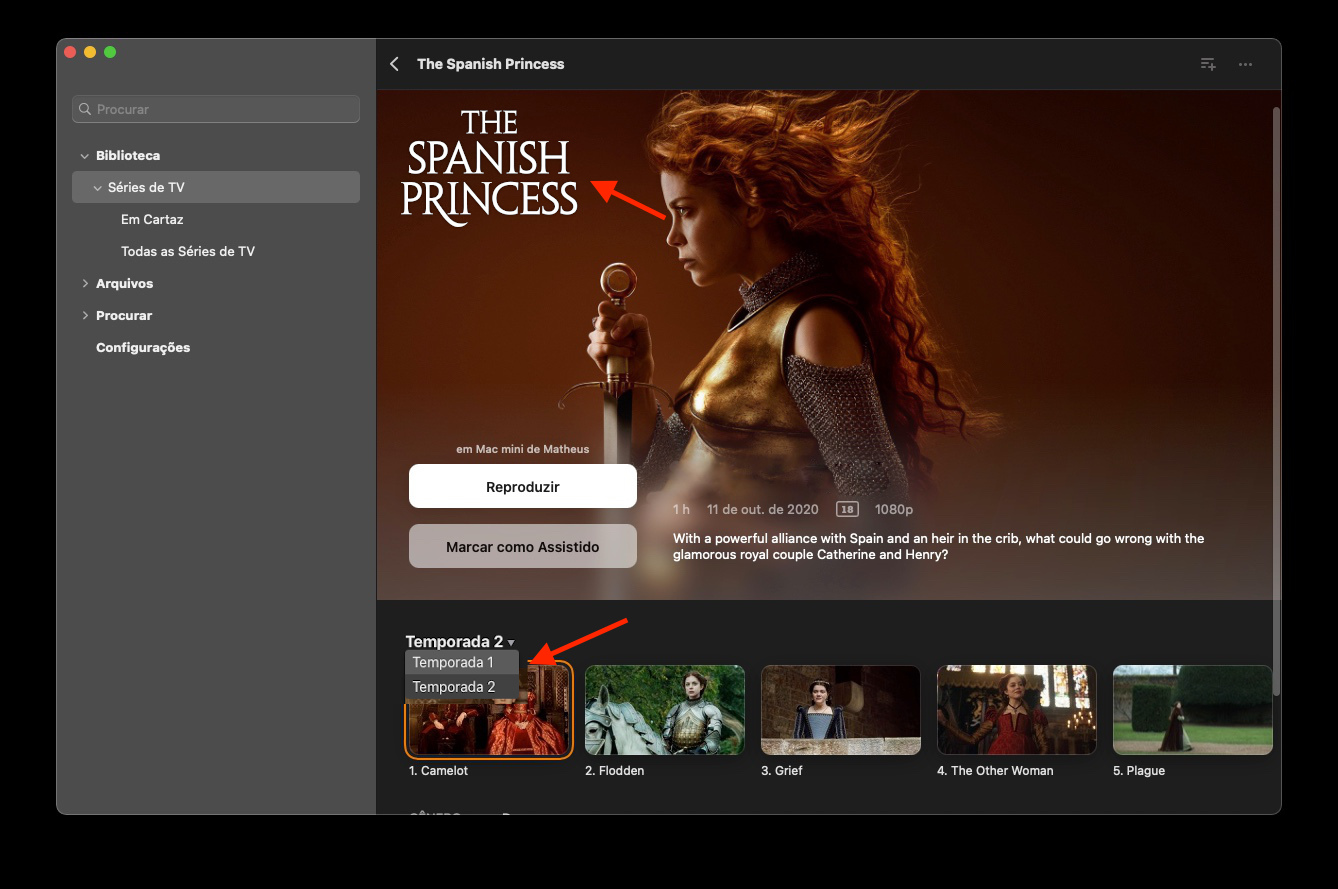This screenshot has width=1338, height=889.
Task: Open the Flodden episode thumbnail
Action: click(665, 710)
